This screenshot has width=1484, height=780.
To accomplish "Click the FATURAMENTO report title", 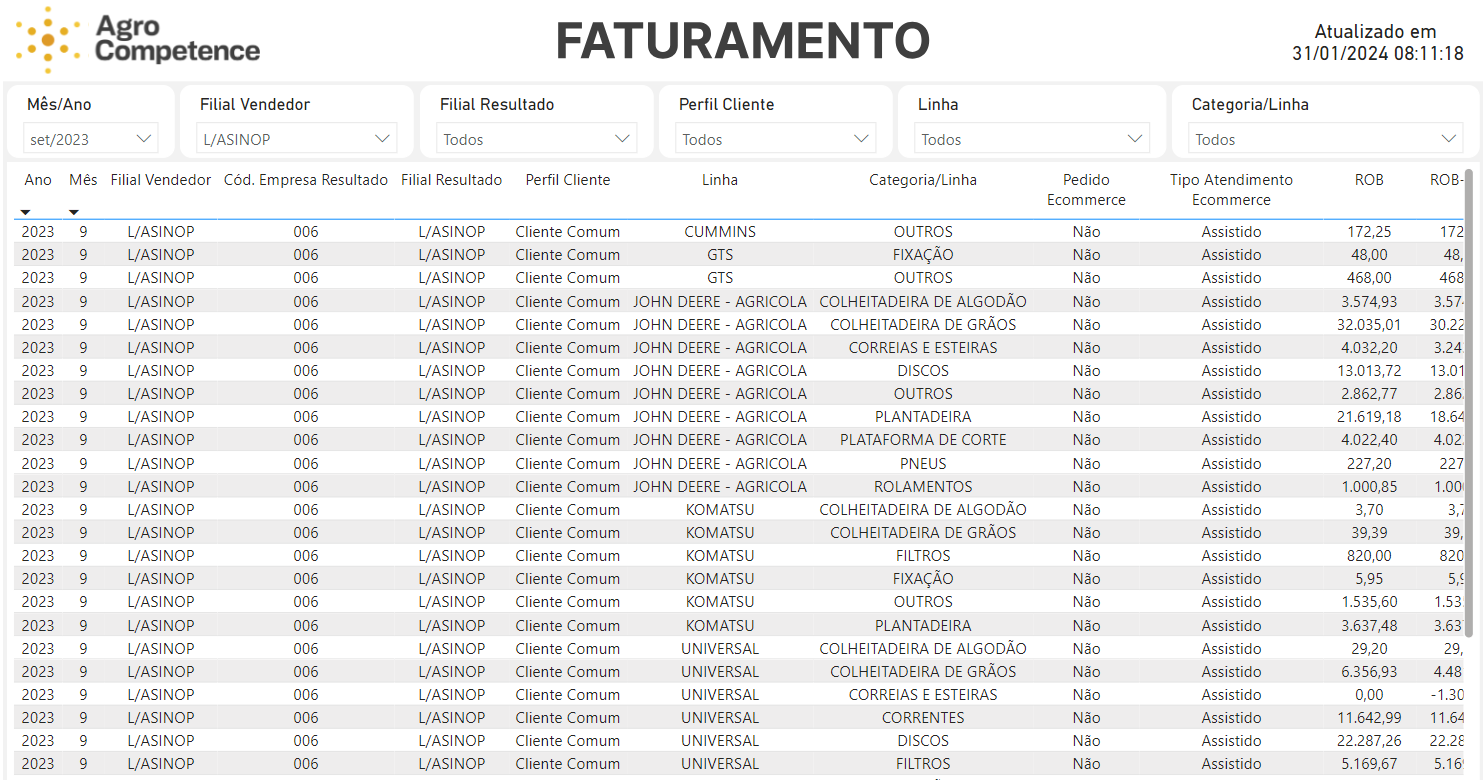I will click(742, 41).
